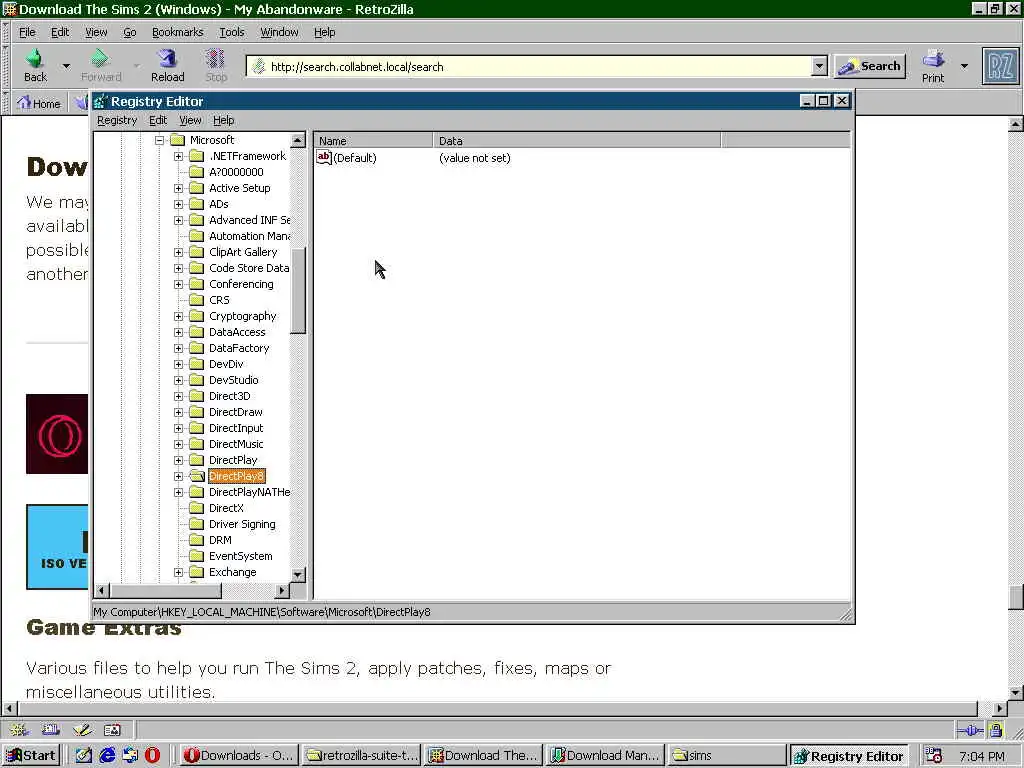The image size is (1024, 768).
Task: Click the Home bookmark icon
Action: 24,103
